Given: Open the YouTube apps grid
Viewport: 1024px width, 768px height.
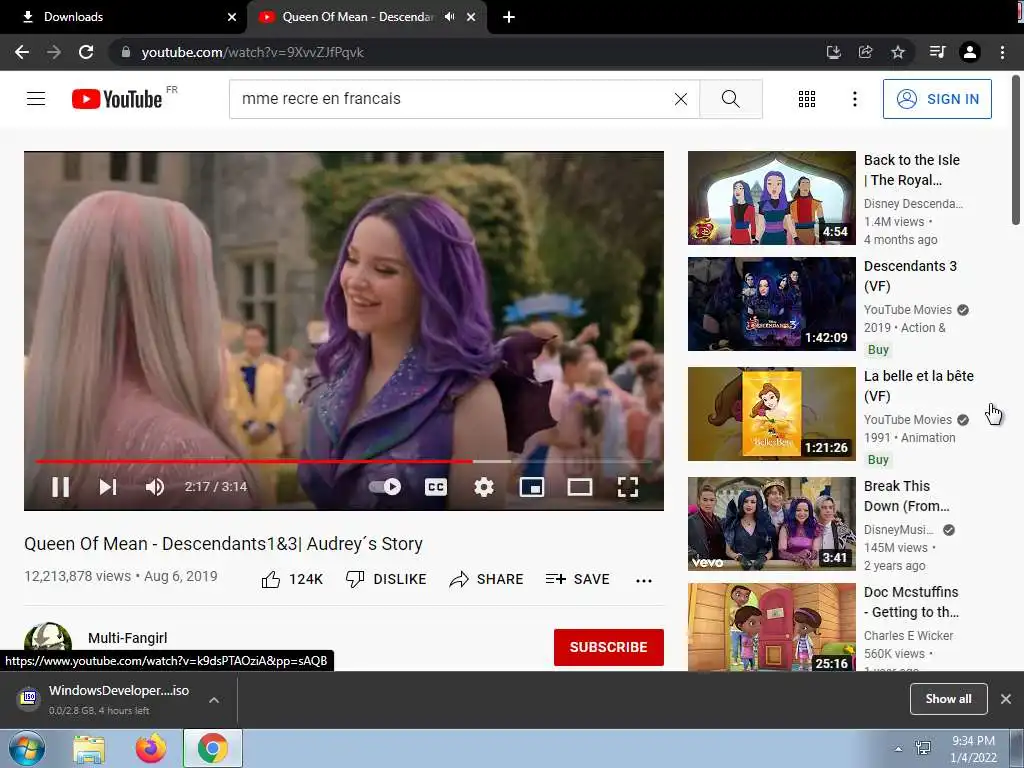Looking at the screenshot, I should (807, 99).
